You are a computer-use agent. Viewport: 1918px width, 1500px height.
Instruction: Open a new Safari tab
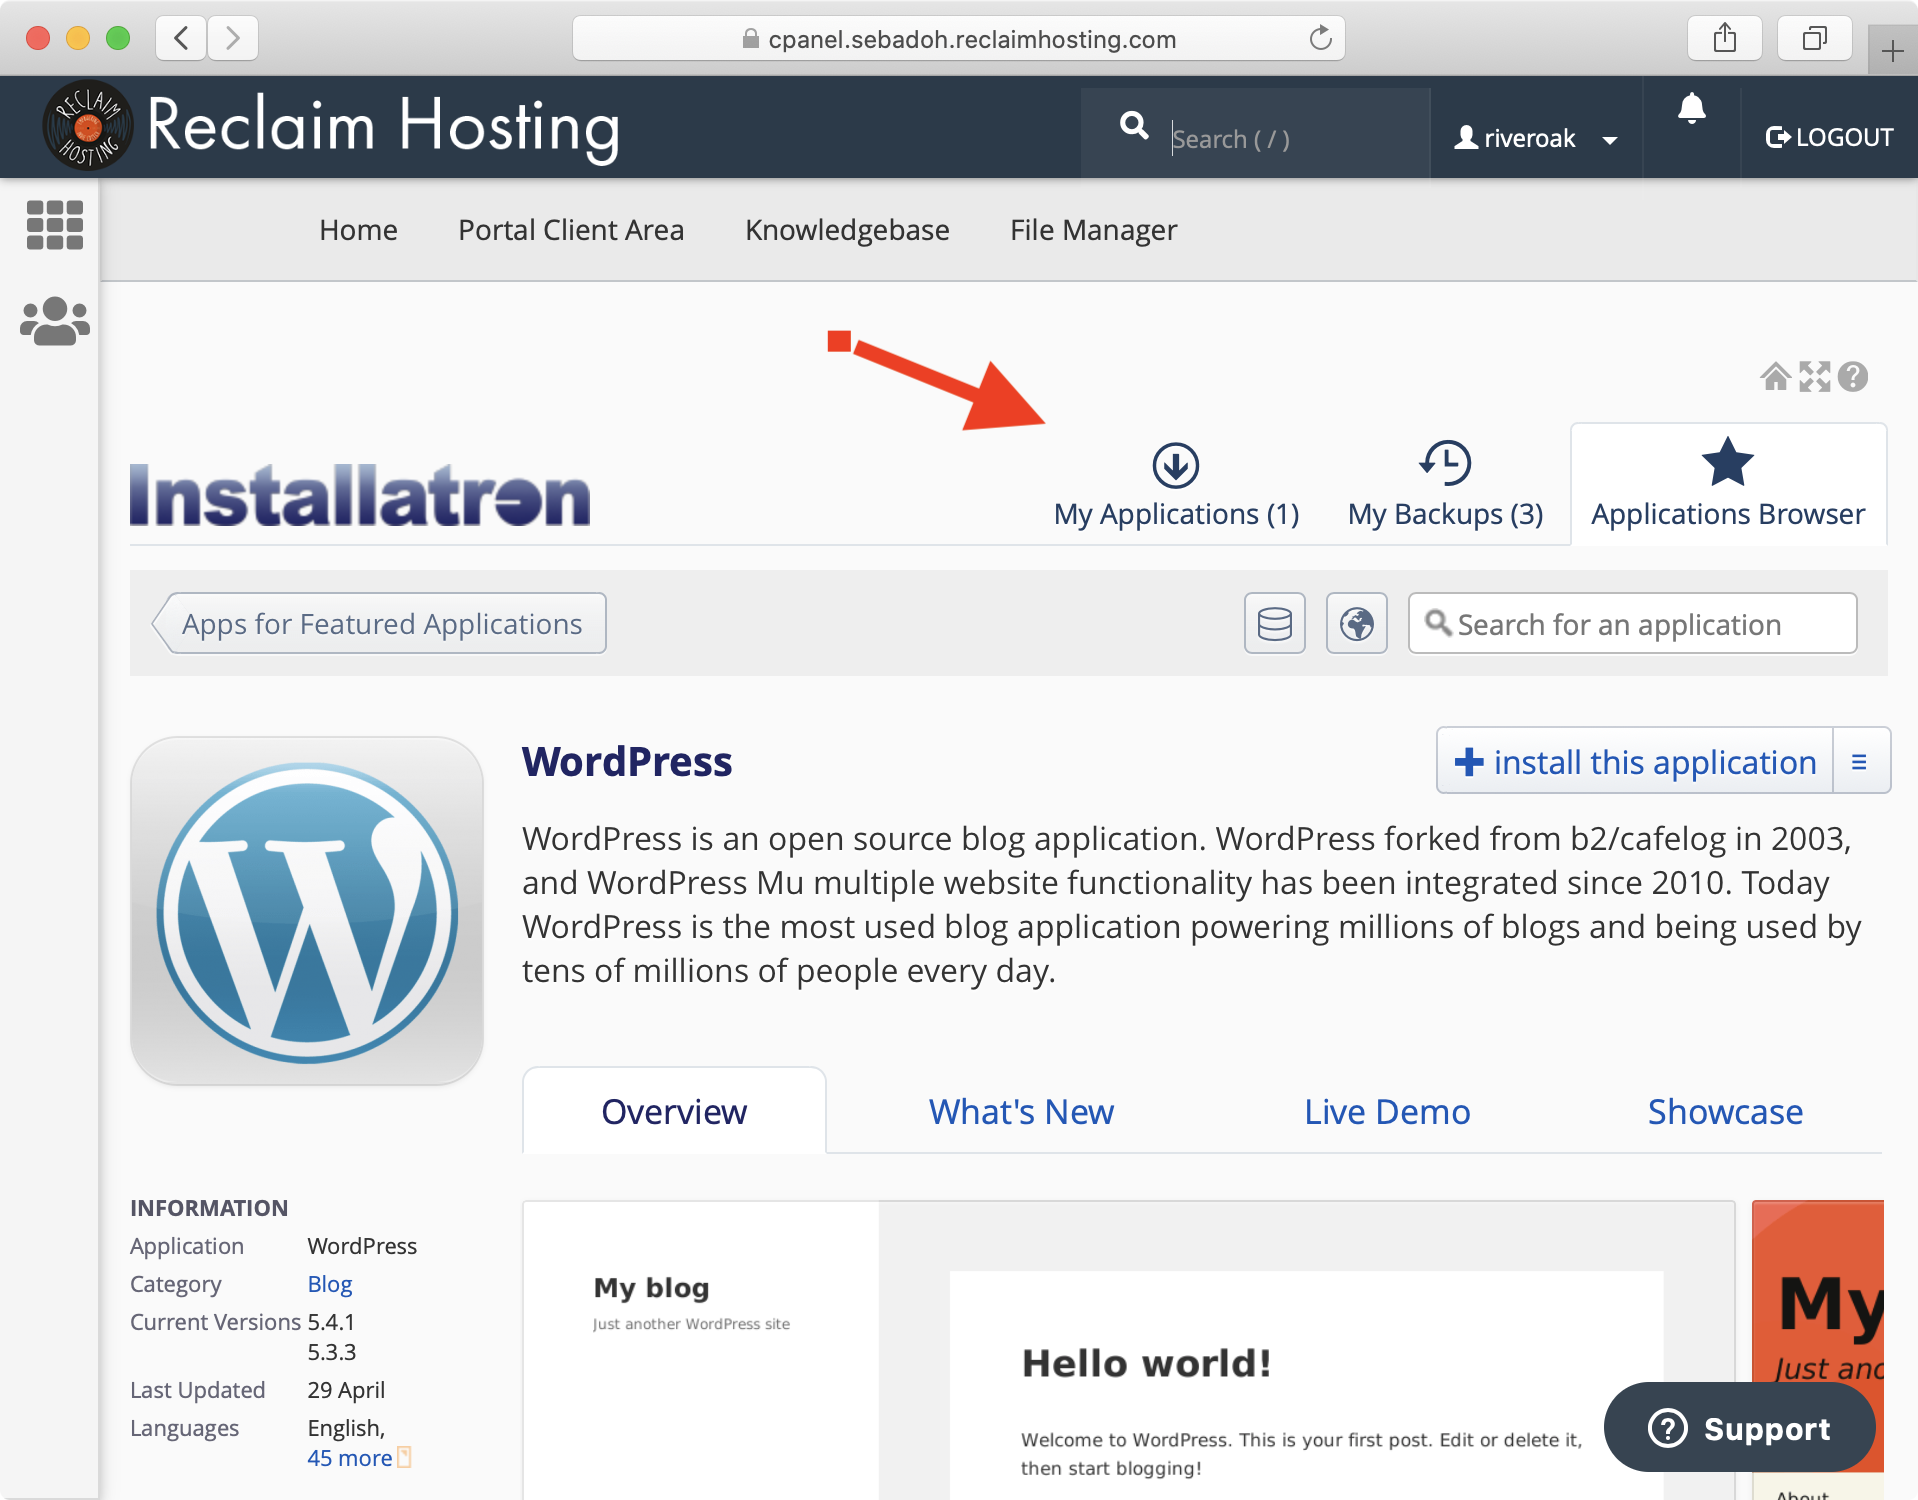[x=1892, y=51]
